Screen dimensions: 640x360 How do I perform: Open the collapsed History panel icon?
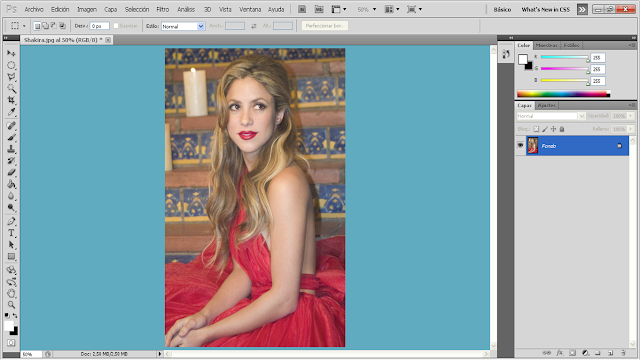pos(506,54)
